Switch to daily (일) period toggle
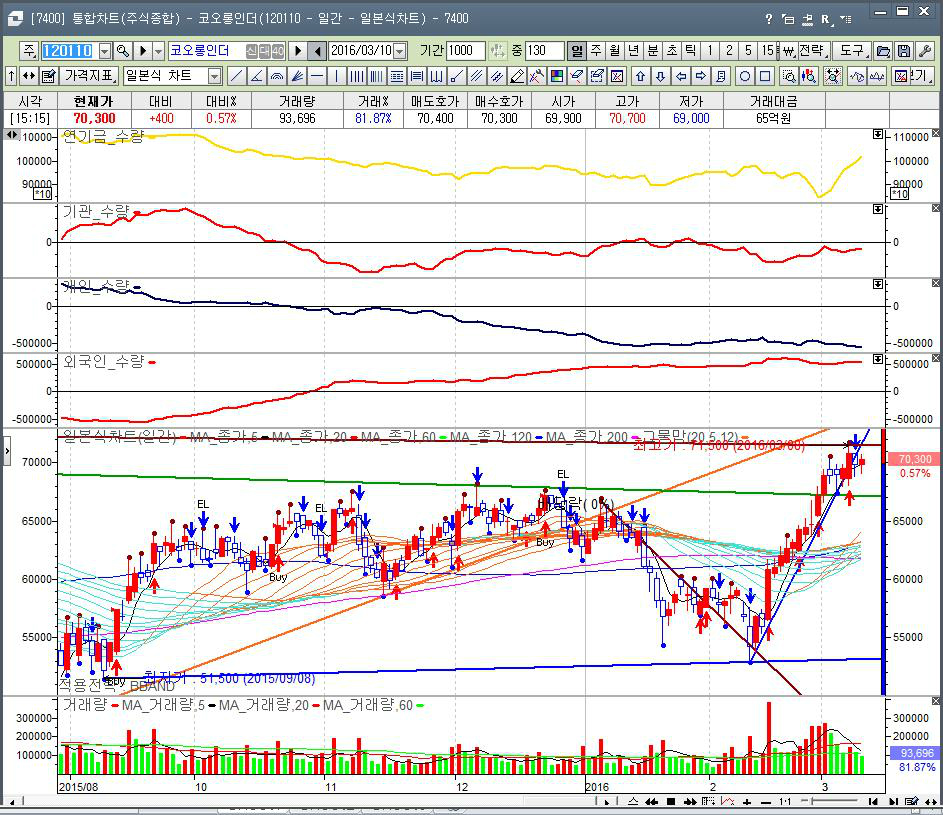943x815 pixels. (x=577, y=51)
